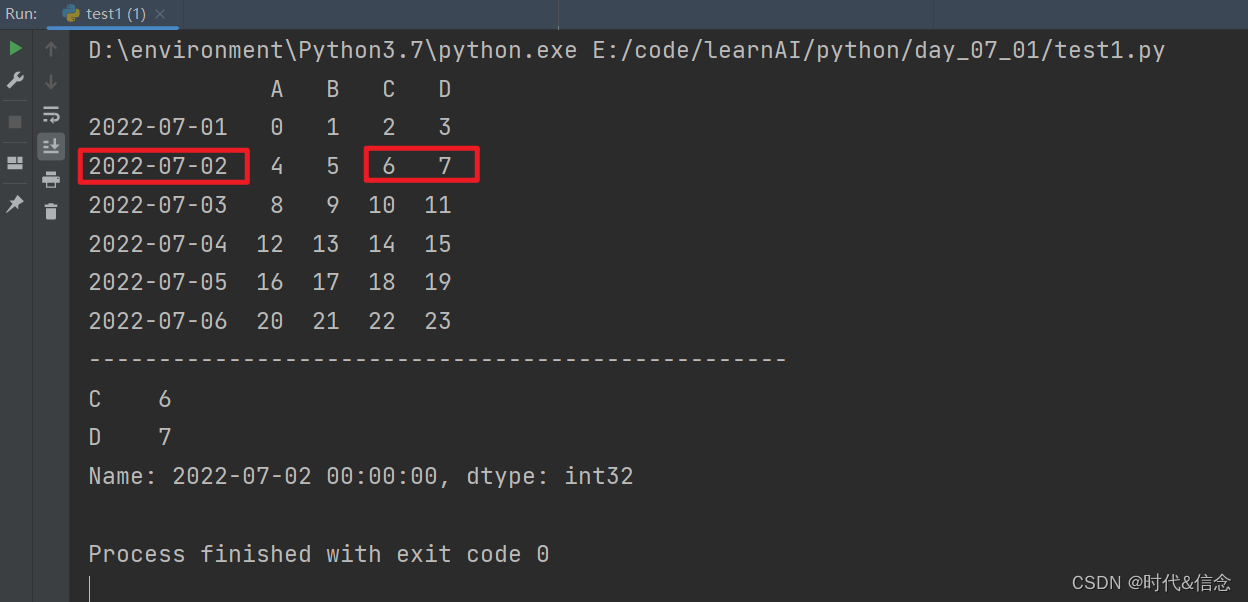Toggle soft-wrap for console lines
The width and height of the screenshot is (1248, 602).
pyautogui.click(x=50, y=113)
